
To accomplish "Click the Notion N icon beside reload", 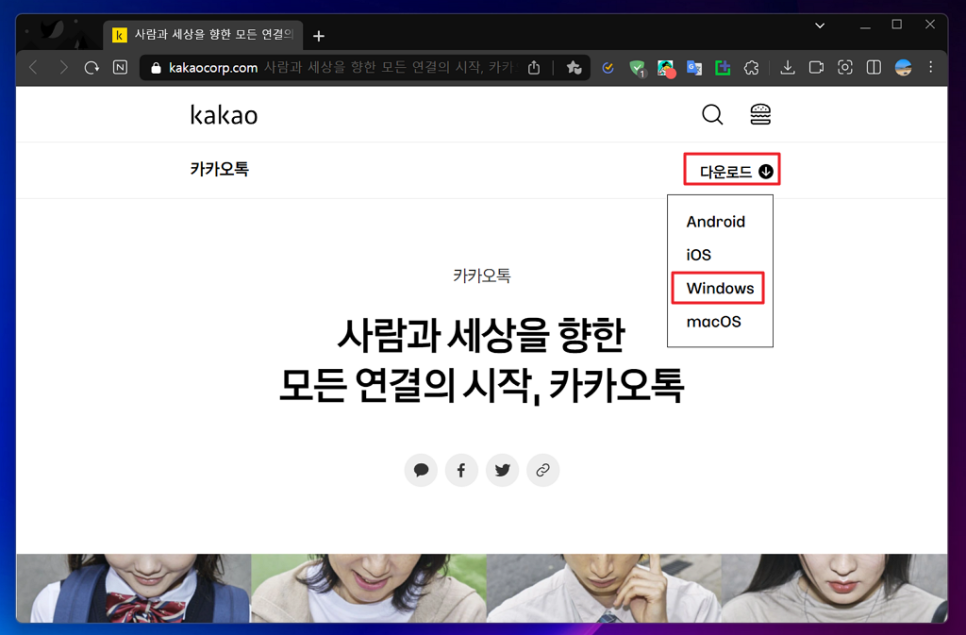I will (x=120, y=67).
